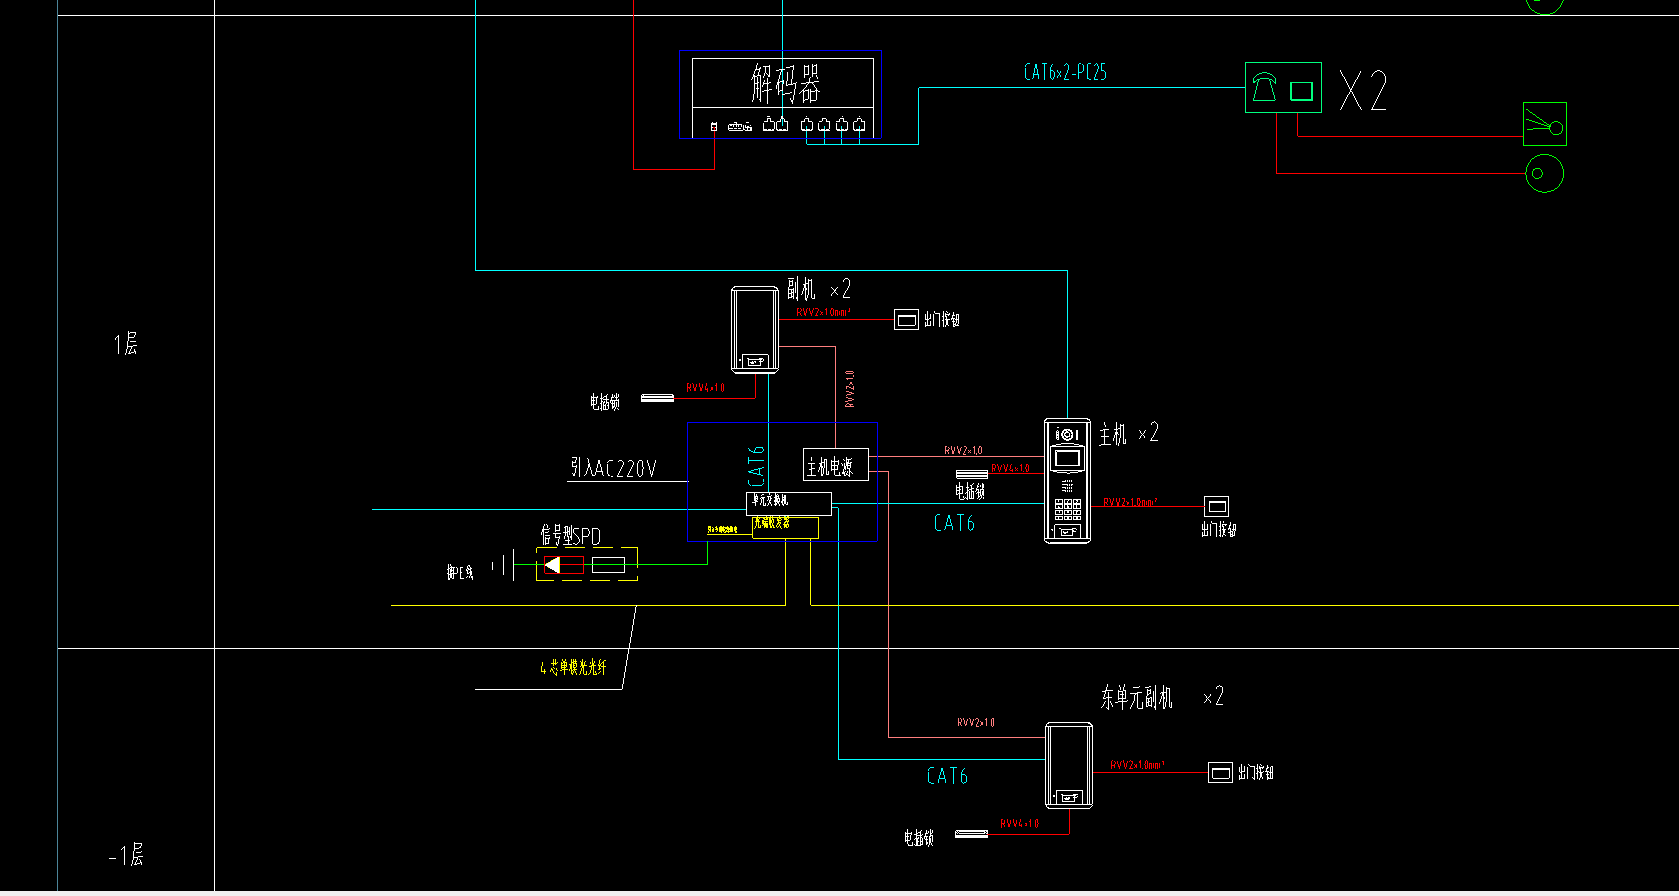Select the exit button symbol right of 主机
Viewport: 1679px width, 896px height.
[x=1216, y=506]
